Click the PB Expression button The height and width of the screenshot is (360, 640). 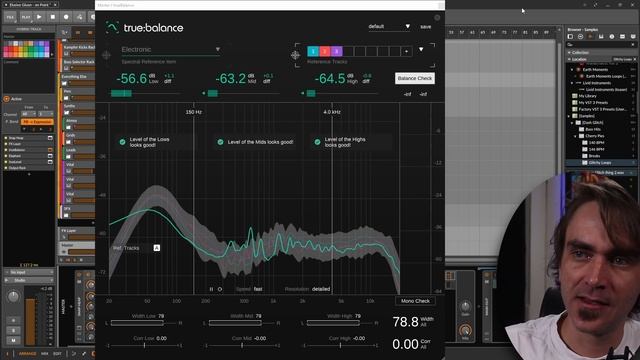coord(37,122)
